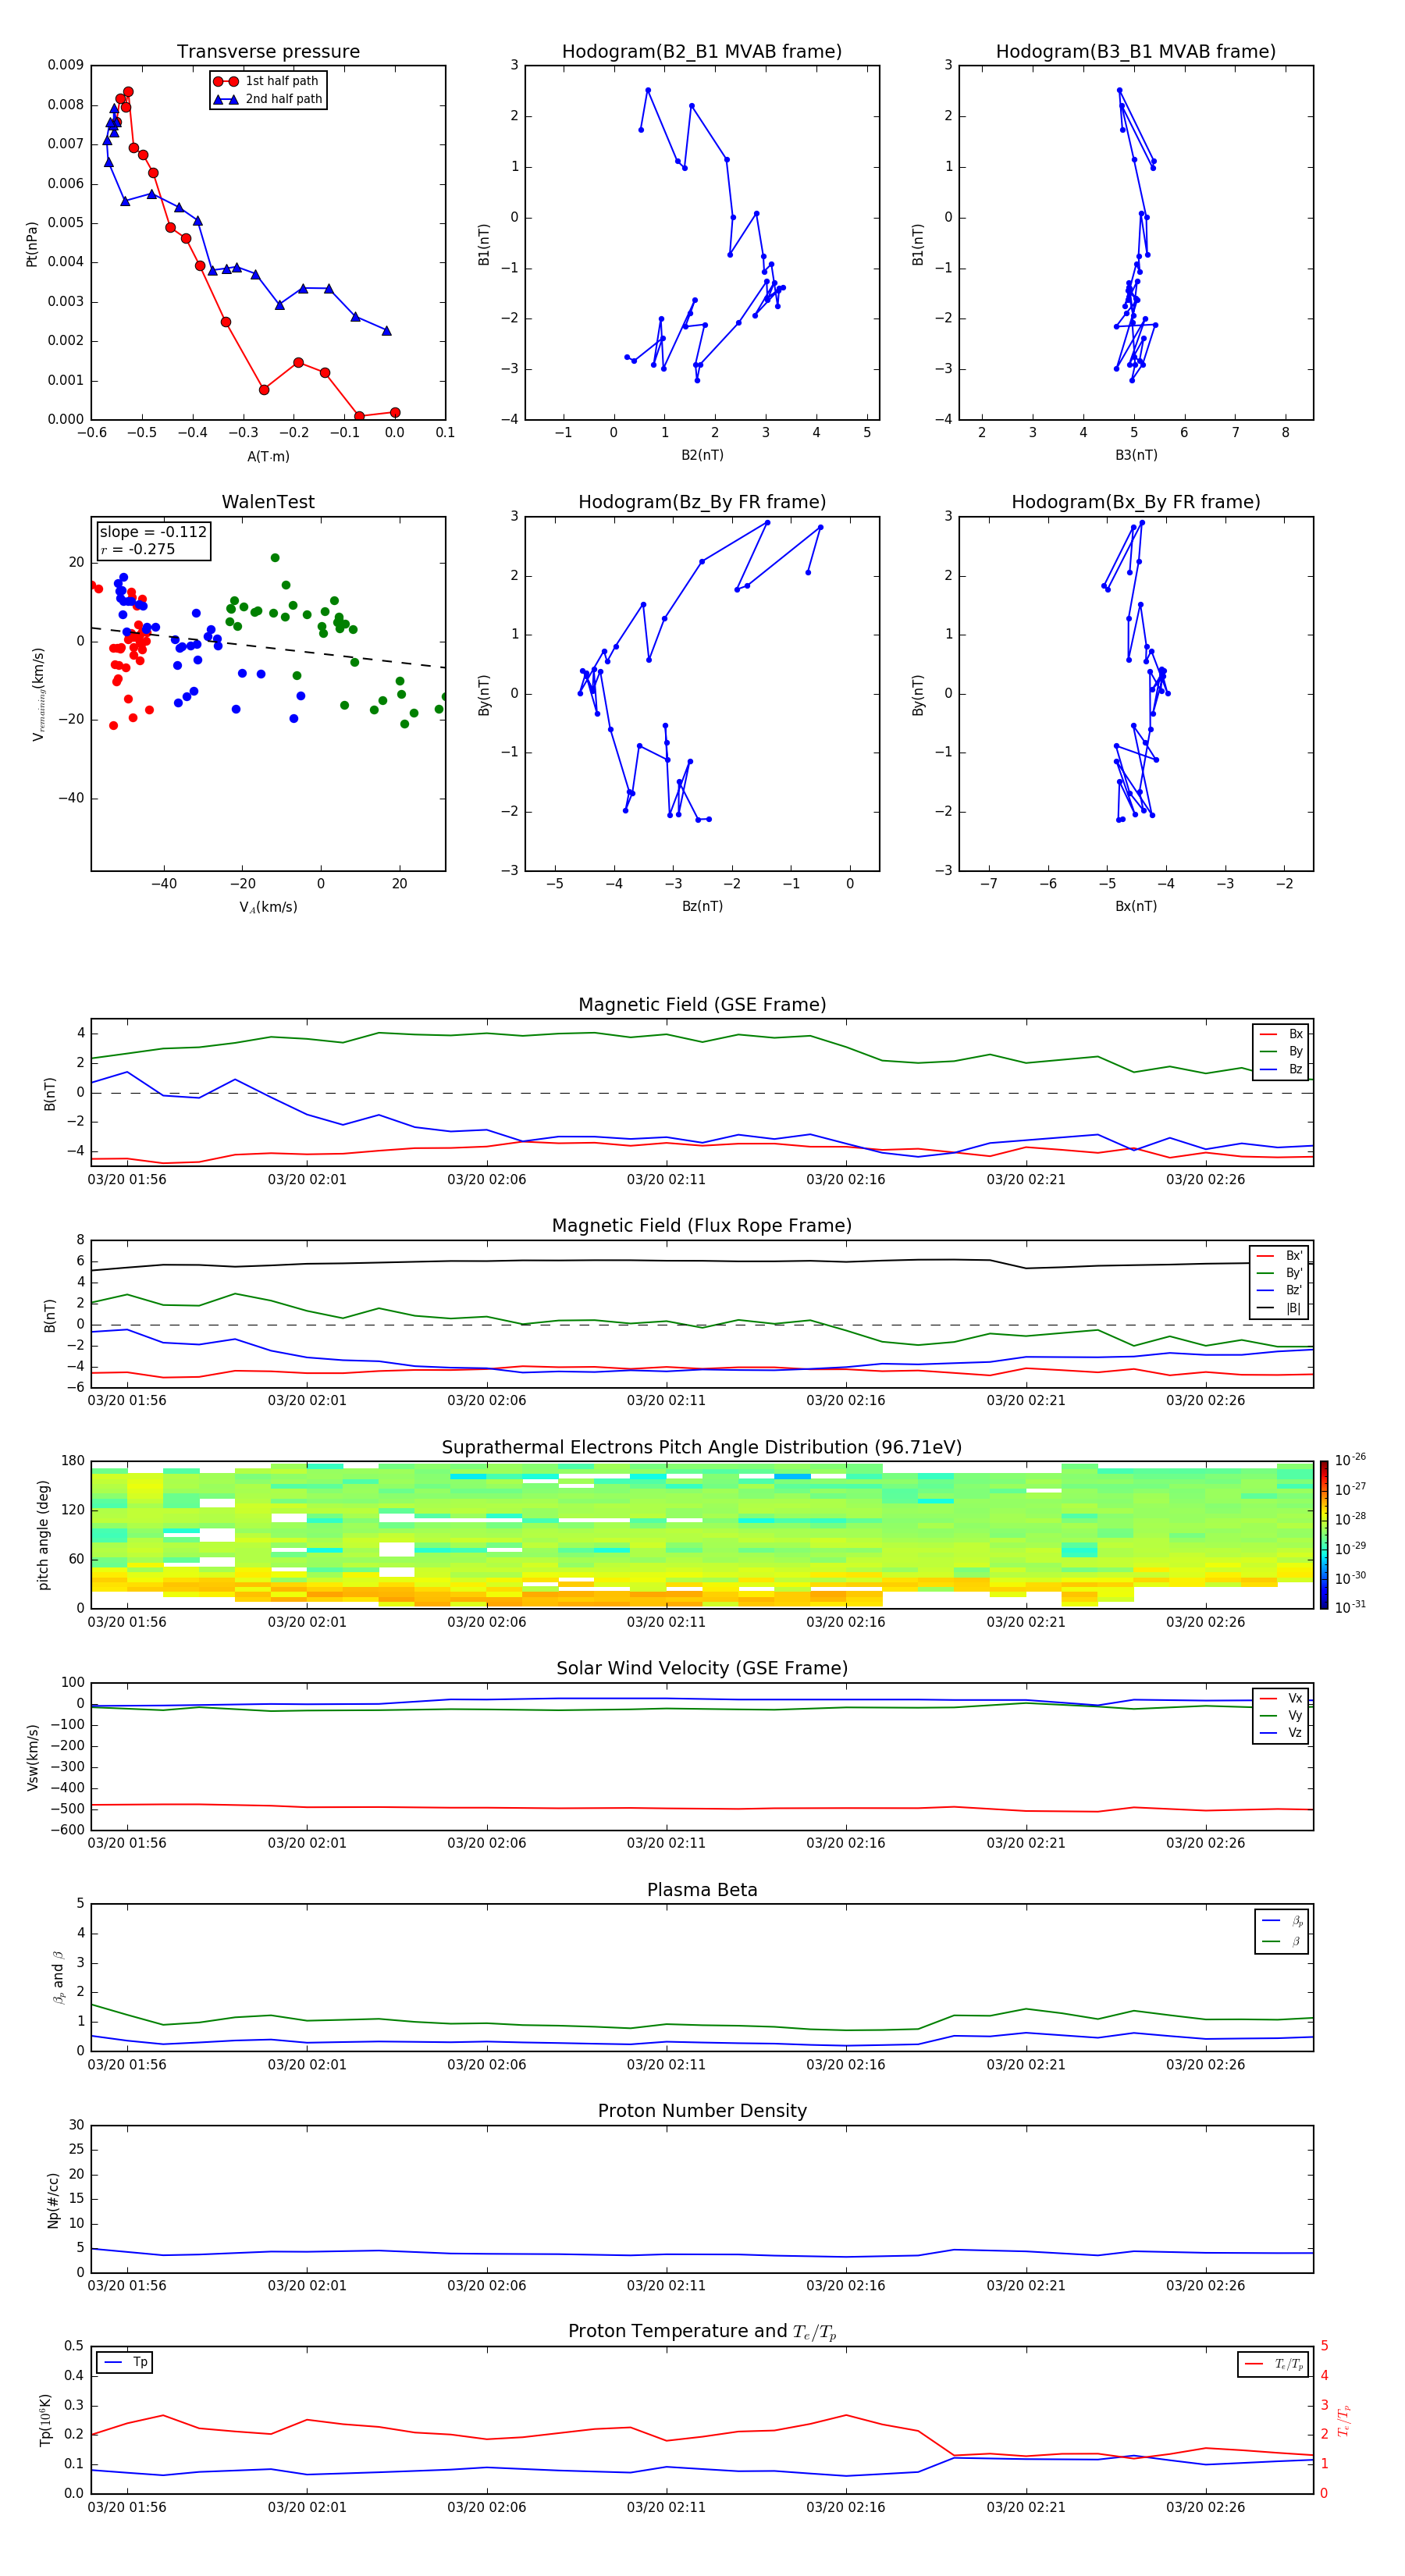Click the 'Hodogram(B2_B1 MVAB frame)' title
Image resolution: width=1405 pixels, height=2576 pixels.
702,52
